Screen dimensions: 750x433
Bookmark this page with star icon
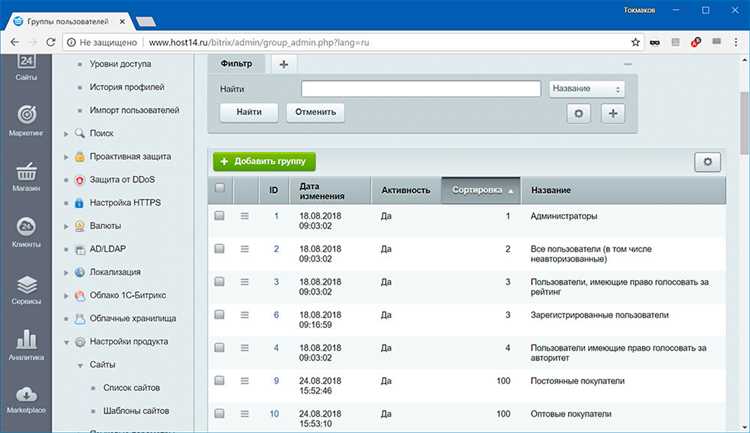pos(635,43)
